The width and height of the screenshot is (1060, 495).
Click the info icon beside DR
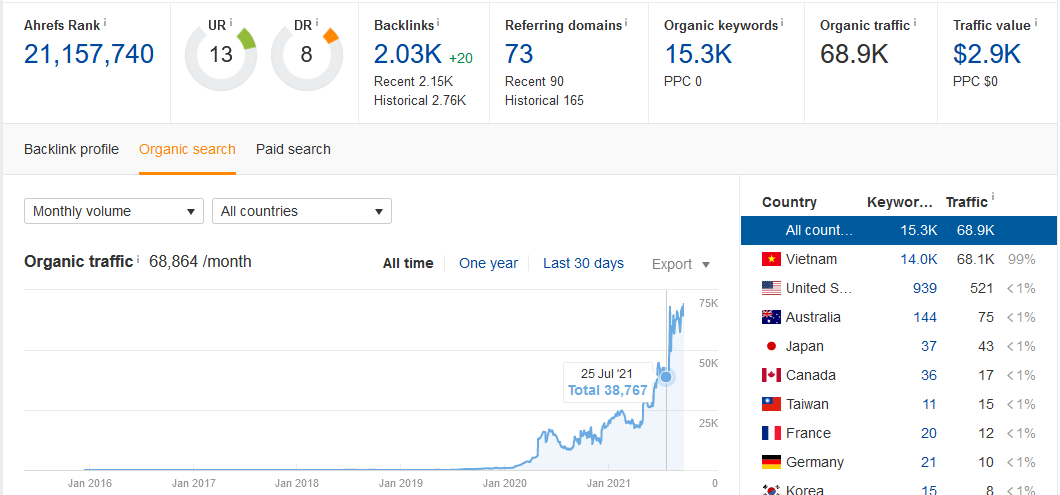click(x=316, y=22)
